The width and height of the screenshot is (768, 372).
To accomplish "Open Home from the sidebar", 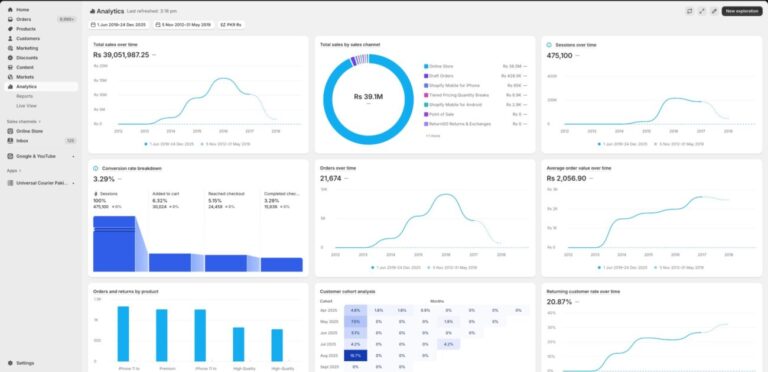I will point(41,10).
